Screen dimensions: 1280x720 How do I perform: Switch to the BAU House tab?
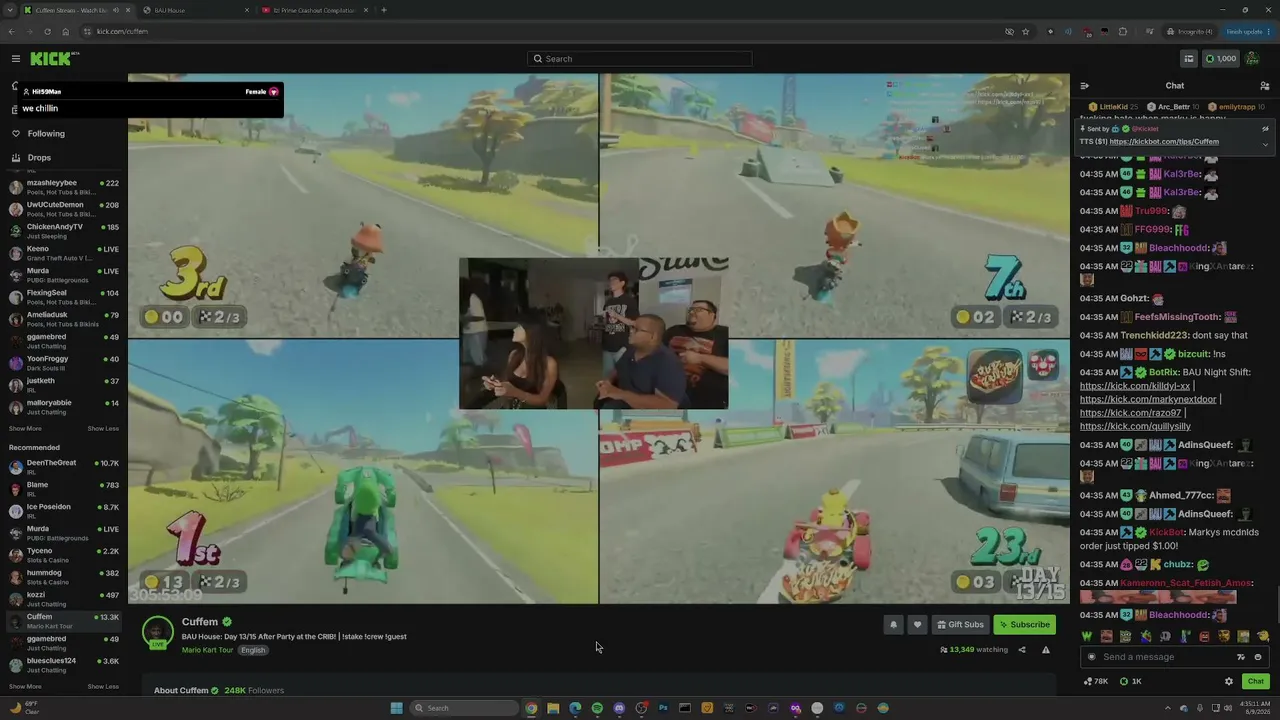[196, 10]
